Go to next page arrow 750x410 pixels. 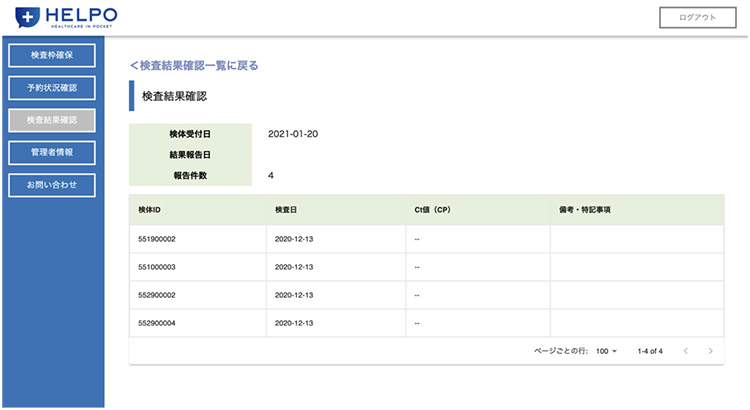click(710, 351)
